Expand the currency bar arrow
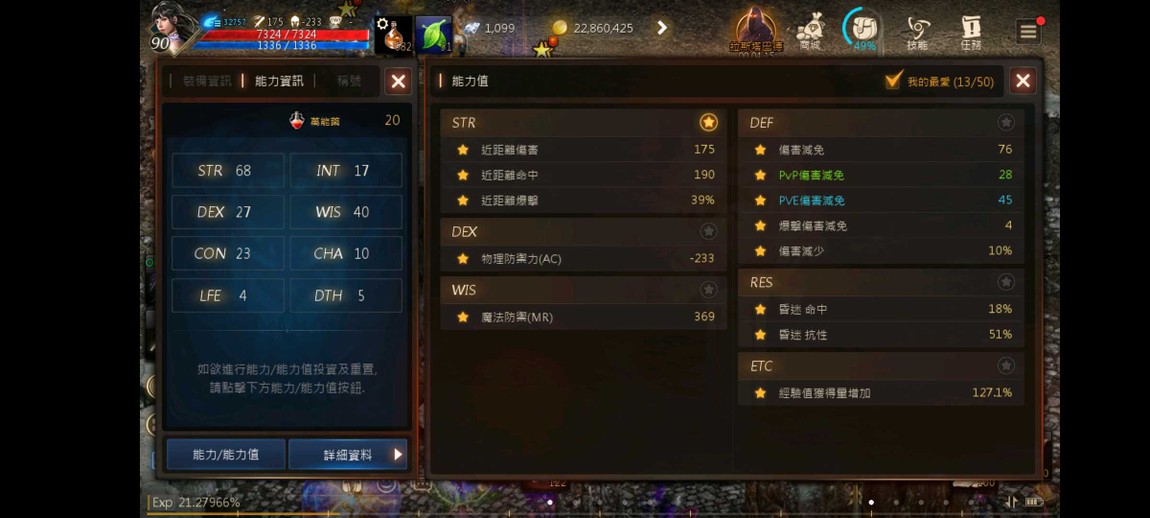 pos(662,28)
